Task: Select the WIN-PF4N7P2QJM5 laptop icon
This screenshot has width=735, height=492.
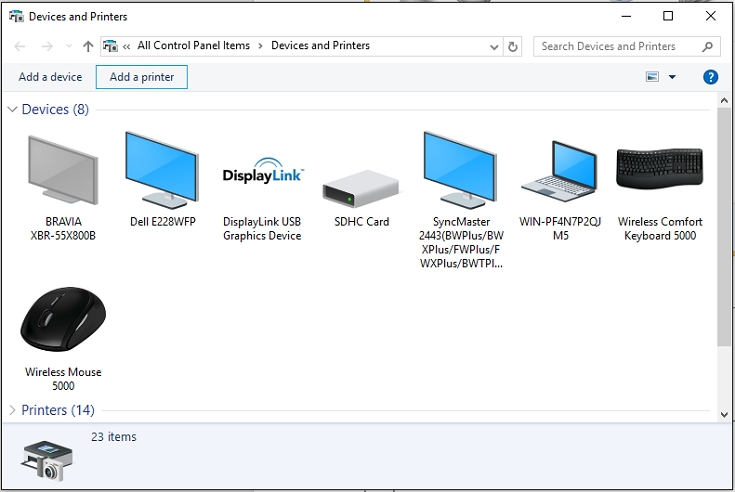Action: [x=560, y=171]
